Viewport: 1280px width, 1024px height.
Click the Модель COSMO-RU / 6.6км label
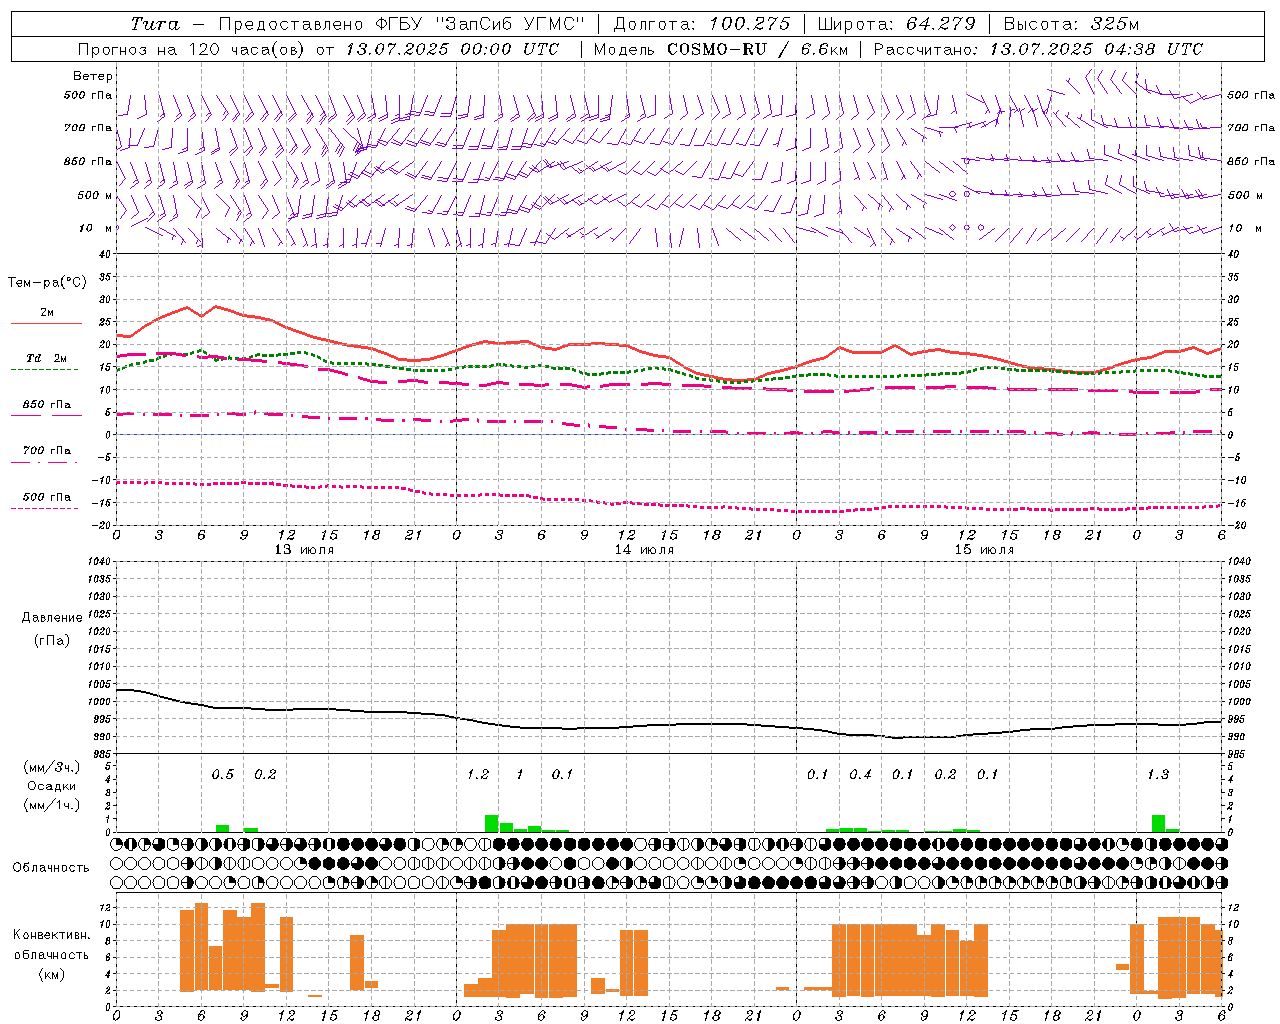721,49
